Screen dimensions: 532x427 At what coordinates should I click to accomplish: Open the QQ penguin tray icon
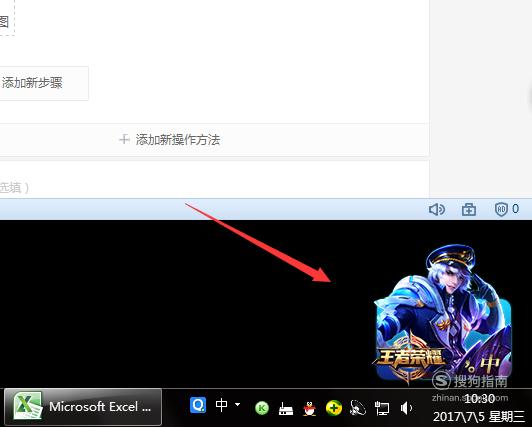click(x=309, y=408)
